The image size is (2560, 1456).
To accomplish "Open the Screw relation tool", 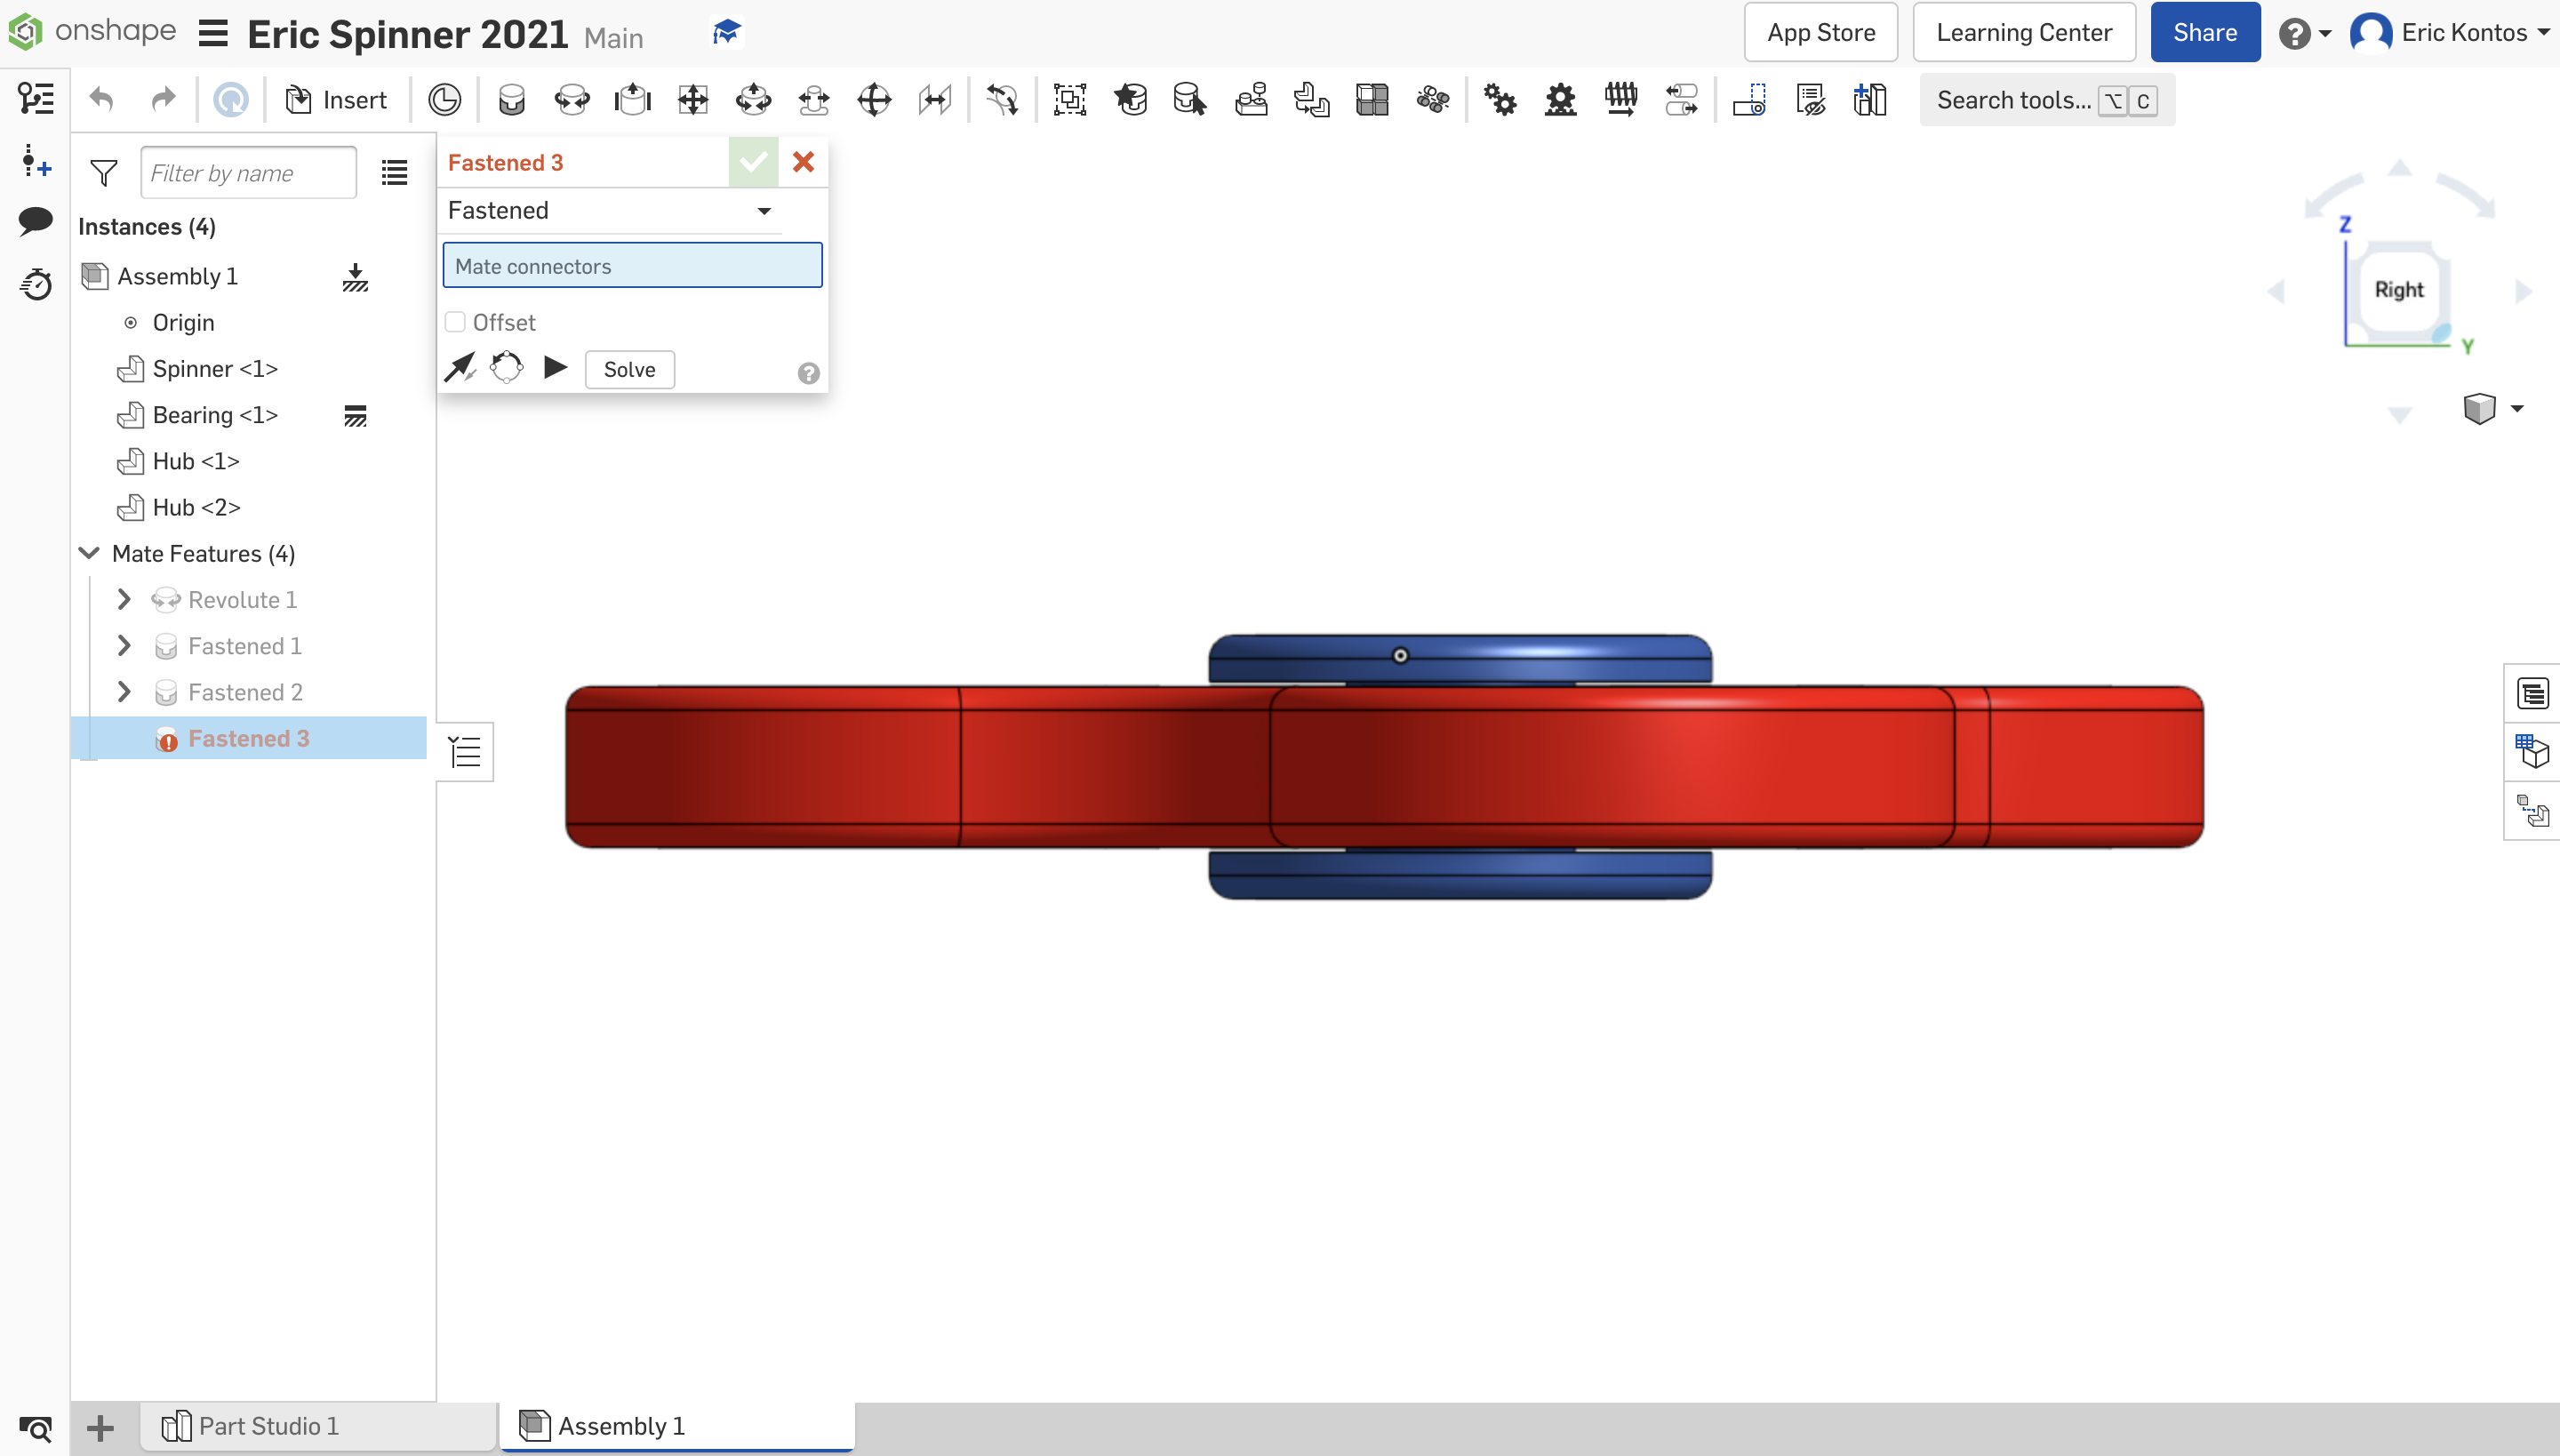I will 1621,99.
